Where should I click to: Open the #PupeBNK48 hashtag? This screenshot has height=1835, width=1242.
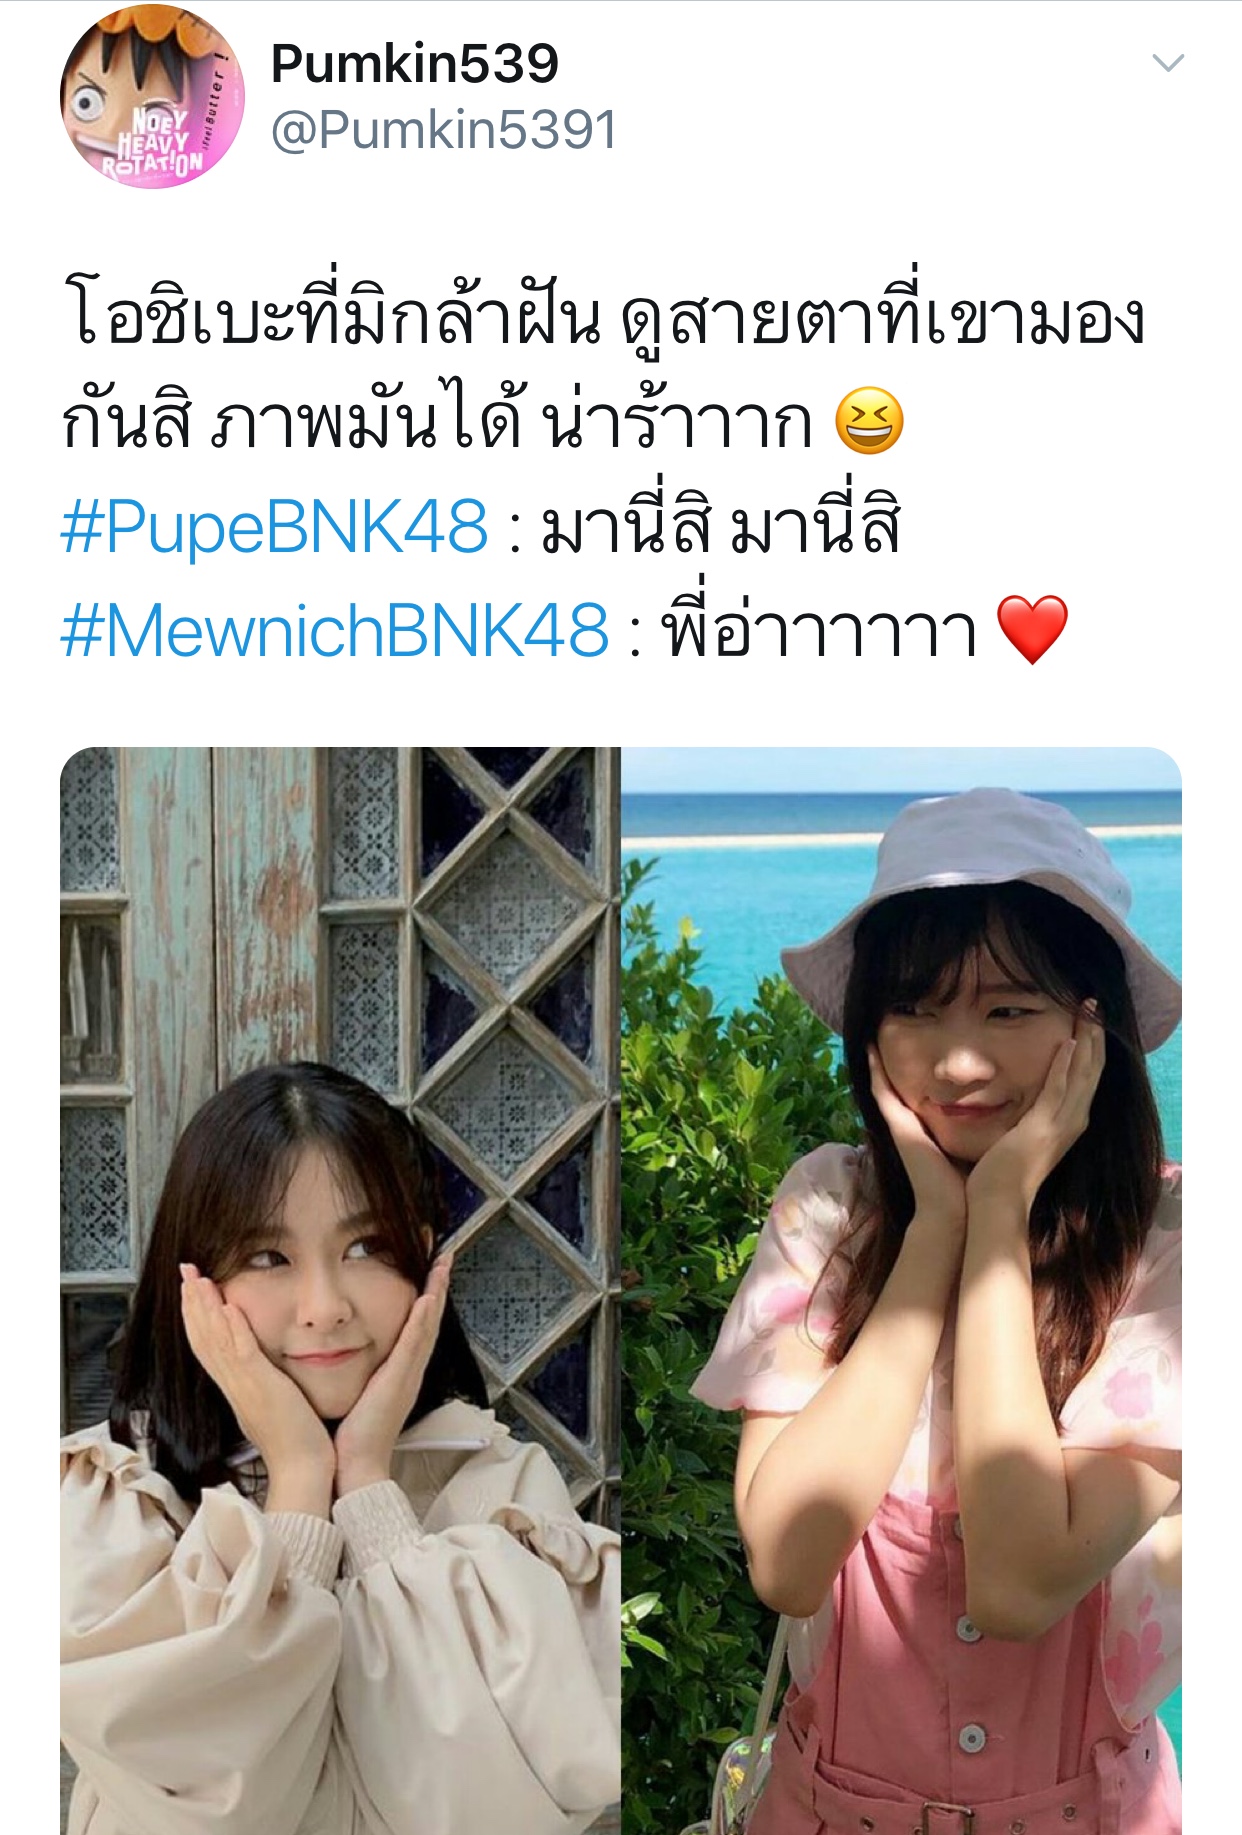click(x=274, y=526)
